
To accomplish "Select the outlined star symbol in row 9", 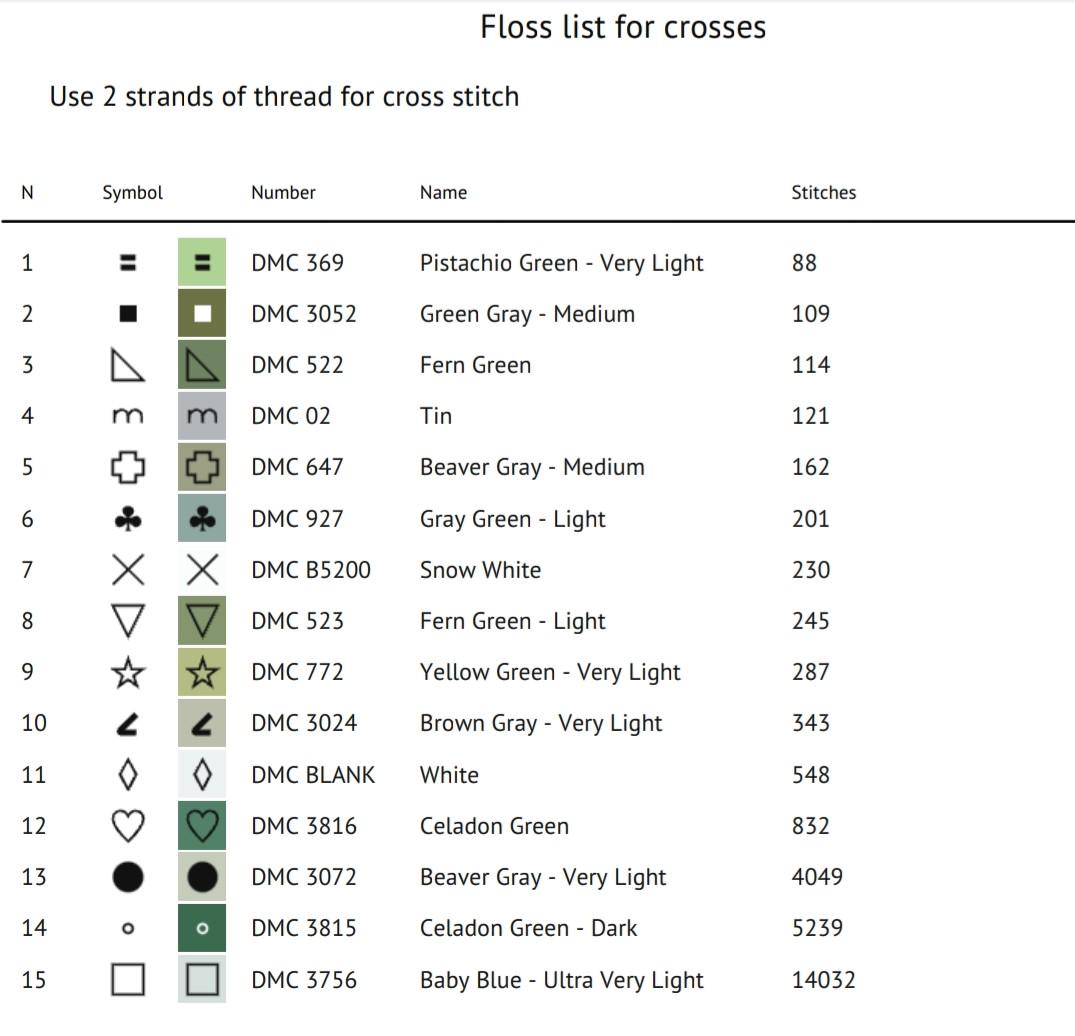I will pyautogui.click(x=128, y=673).
